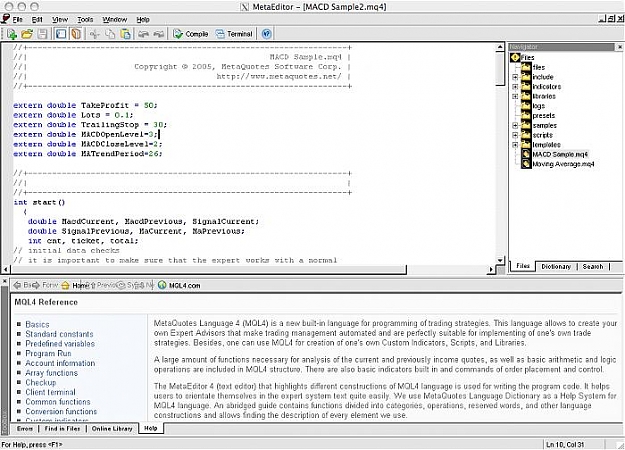Open the Basics help topic
The width and height of the screenshot is (625, 450).
coord(37,324)
